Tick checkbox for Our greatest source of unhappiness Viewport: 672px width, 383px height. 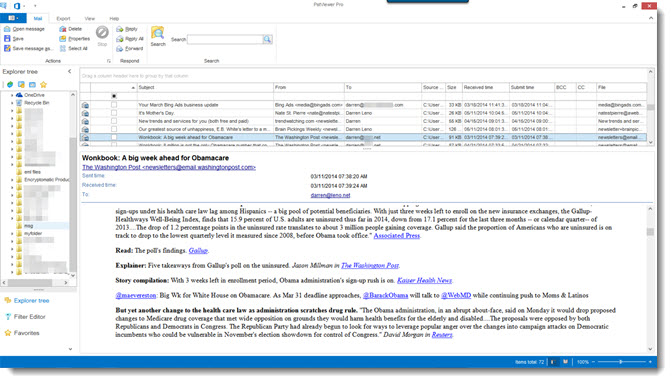coord(114,129)
